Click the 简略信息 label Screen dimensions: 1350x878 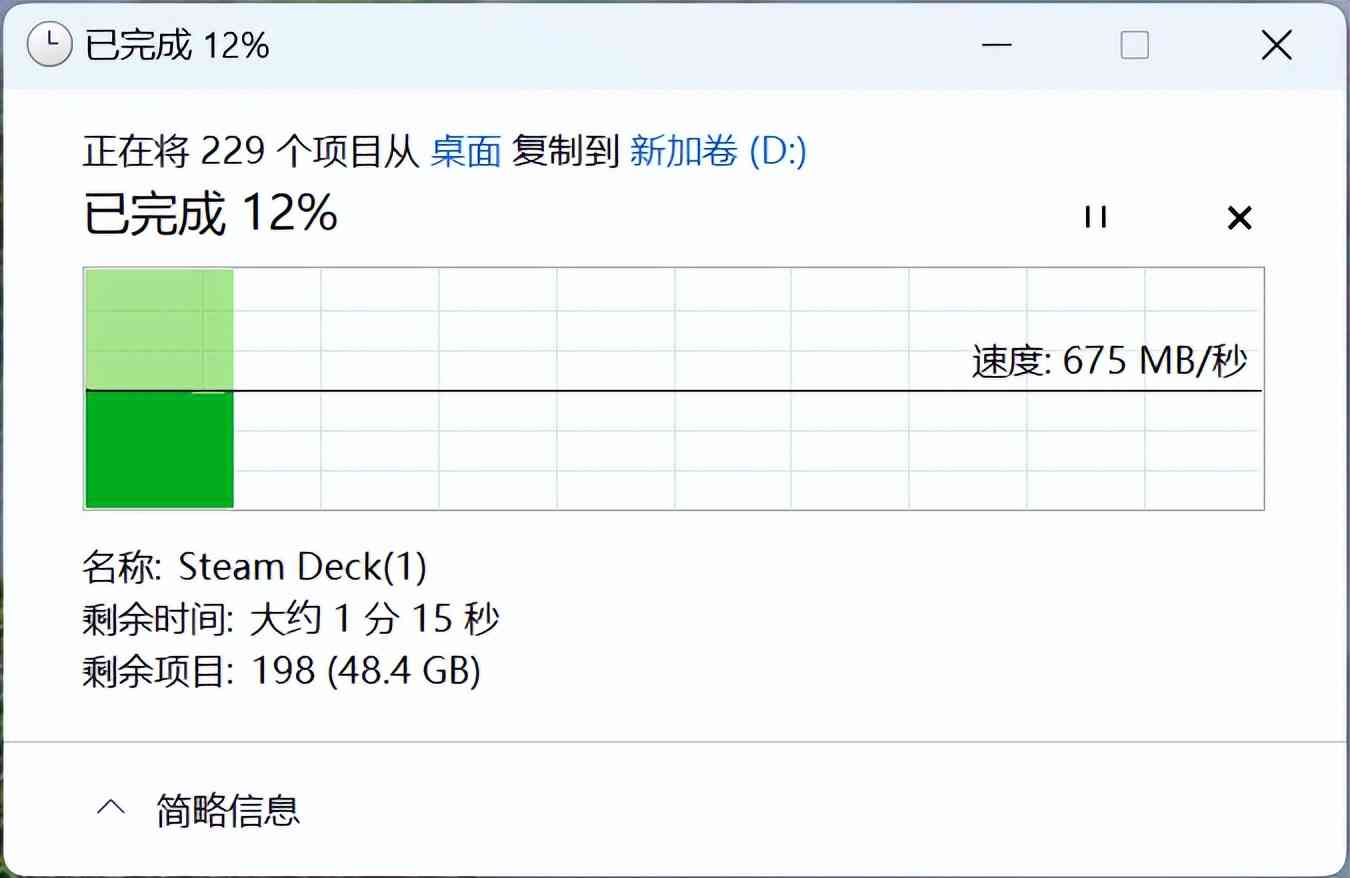pos(228,809)
